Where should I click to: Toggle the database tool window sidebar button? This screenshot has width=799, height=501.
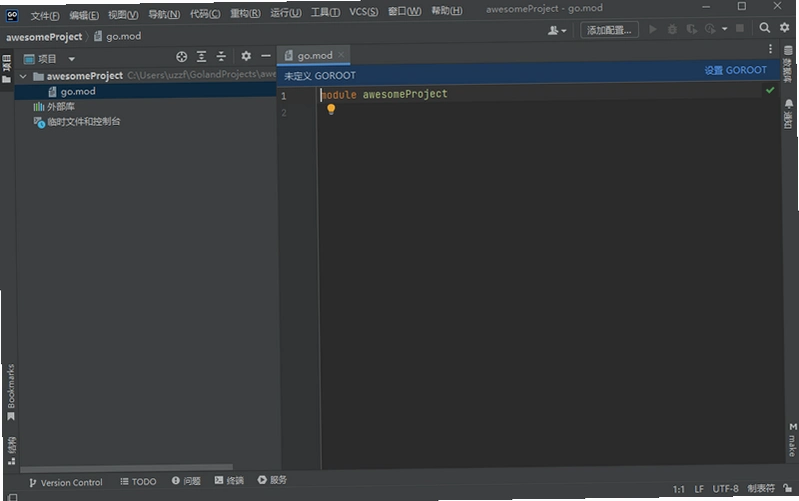pyautogui.click(x=788, y=64)
